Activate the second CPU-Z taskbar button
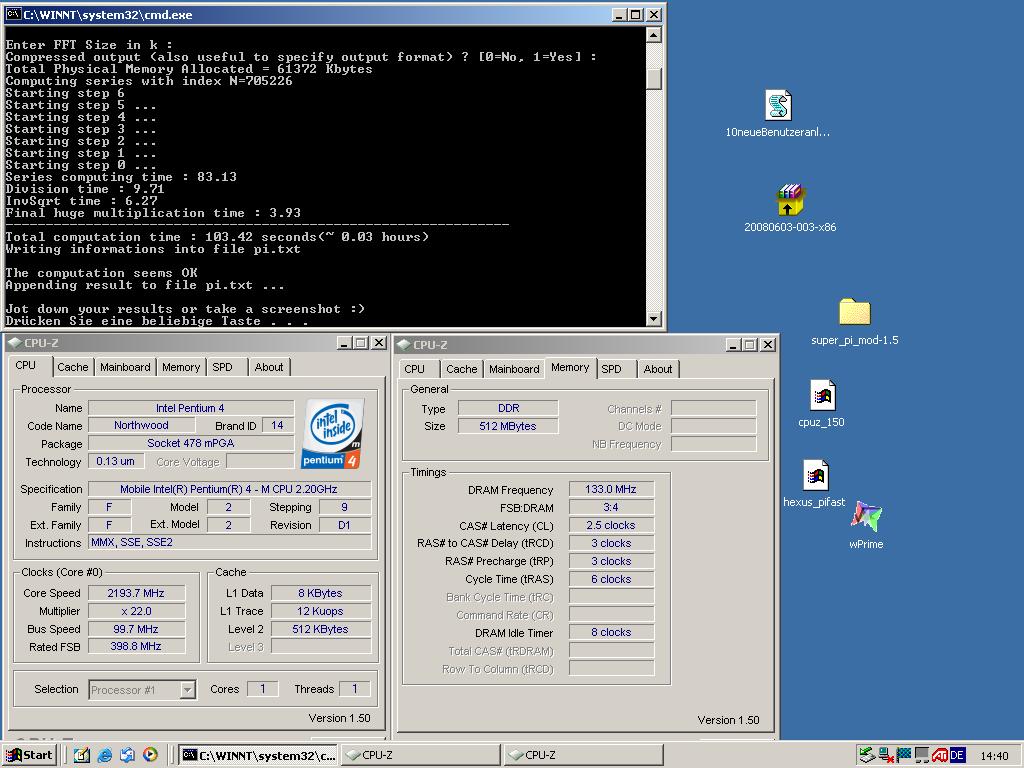 pos(583,755)
